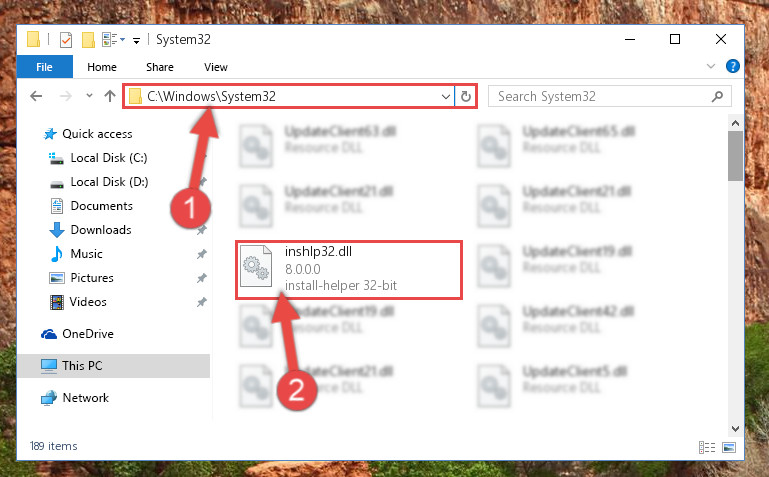Open the Help question mark icon
Viewport: 769px width, 477px height.
[x=732, y=66]
